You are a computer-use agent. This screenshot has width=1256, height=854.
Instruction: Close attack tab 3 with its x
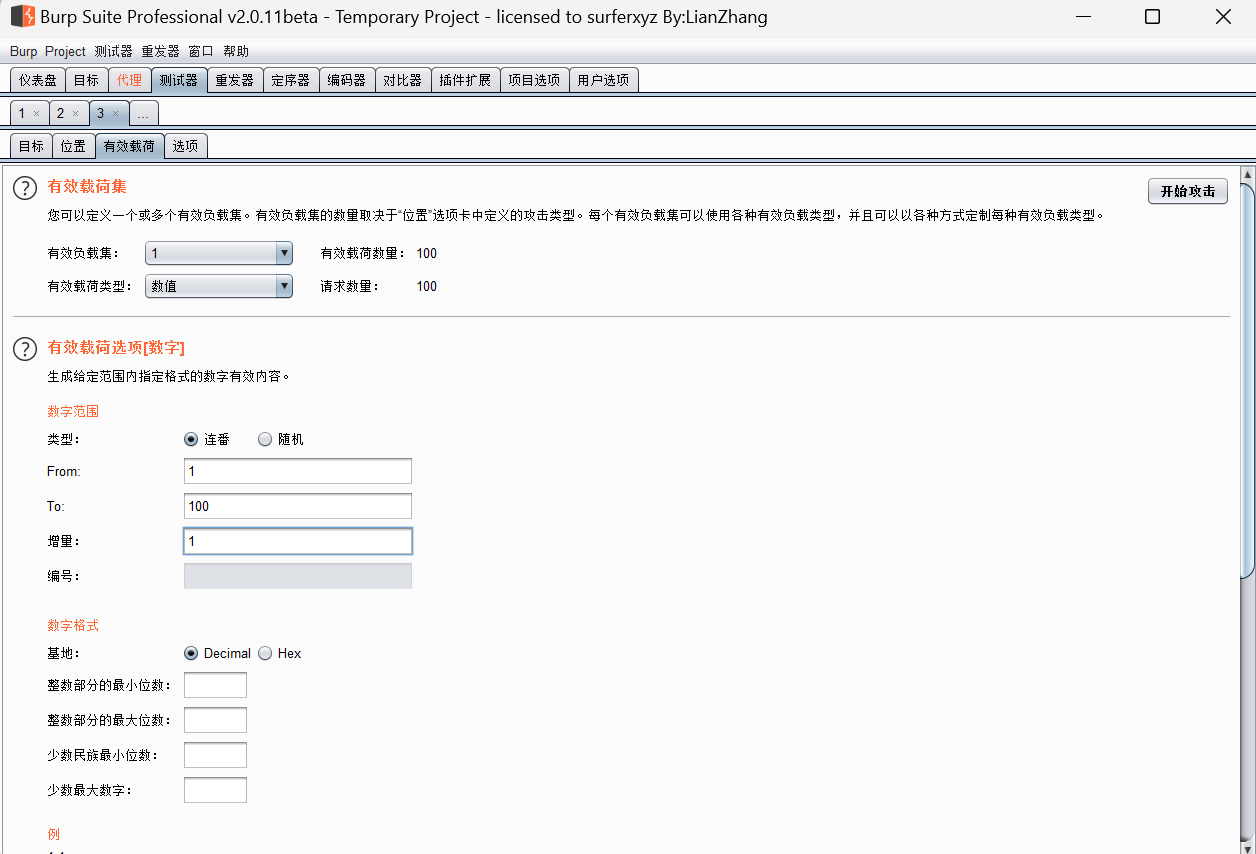click(x=115, y=114)
